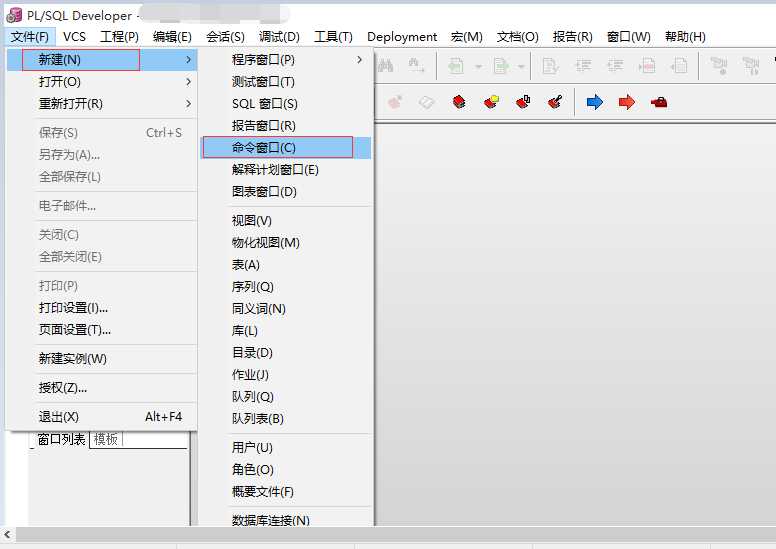
Task: Click the red book with yellow note icon
Action: pyautogui.click(x=491, y=102)
